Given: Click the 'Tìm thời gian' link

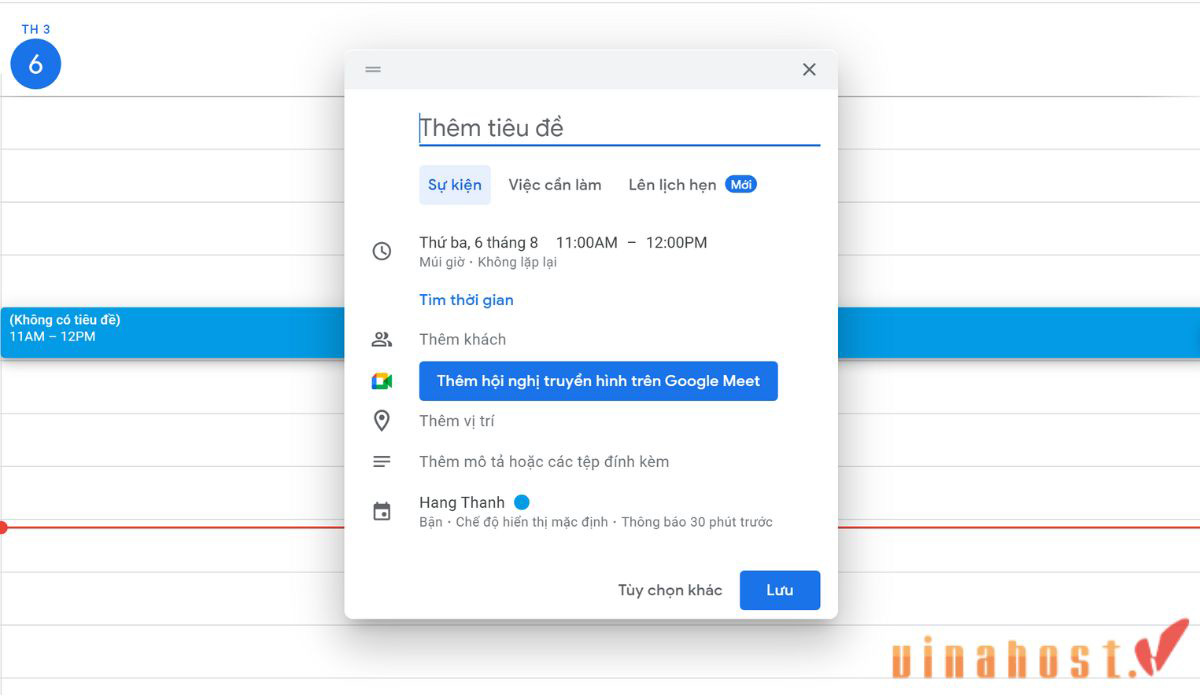Looking at the screenshot, I should point(466,300).
